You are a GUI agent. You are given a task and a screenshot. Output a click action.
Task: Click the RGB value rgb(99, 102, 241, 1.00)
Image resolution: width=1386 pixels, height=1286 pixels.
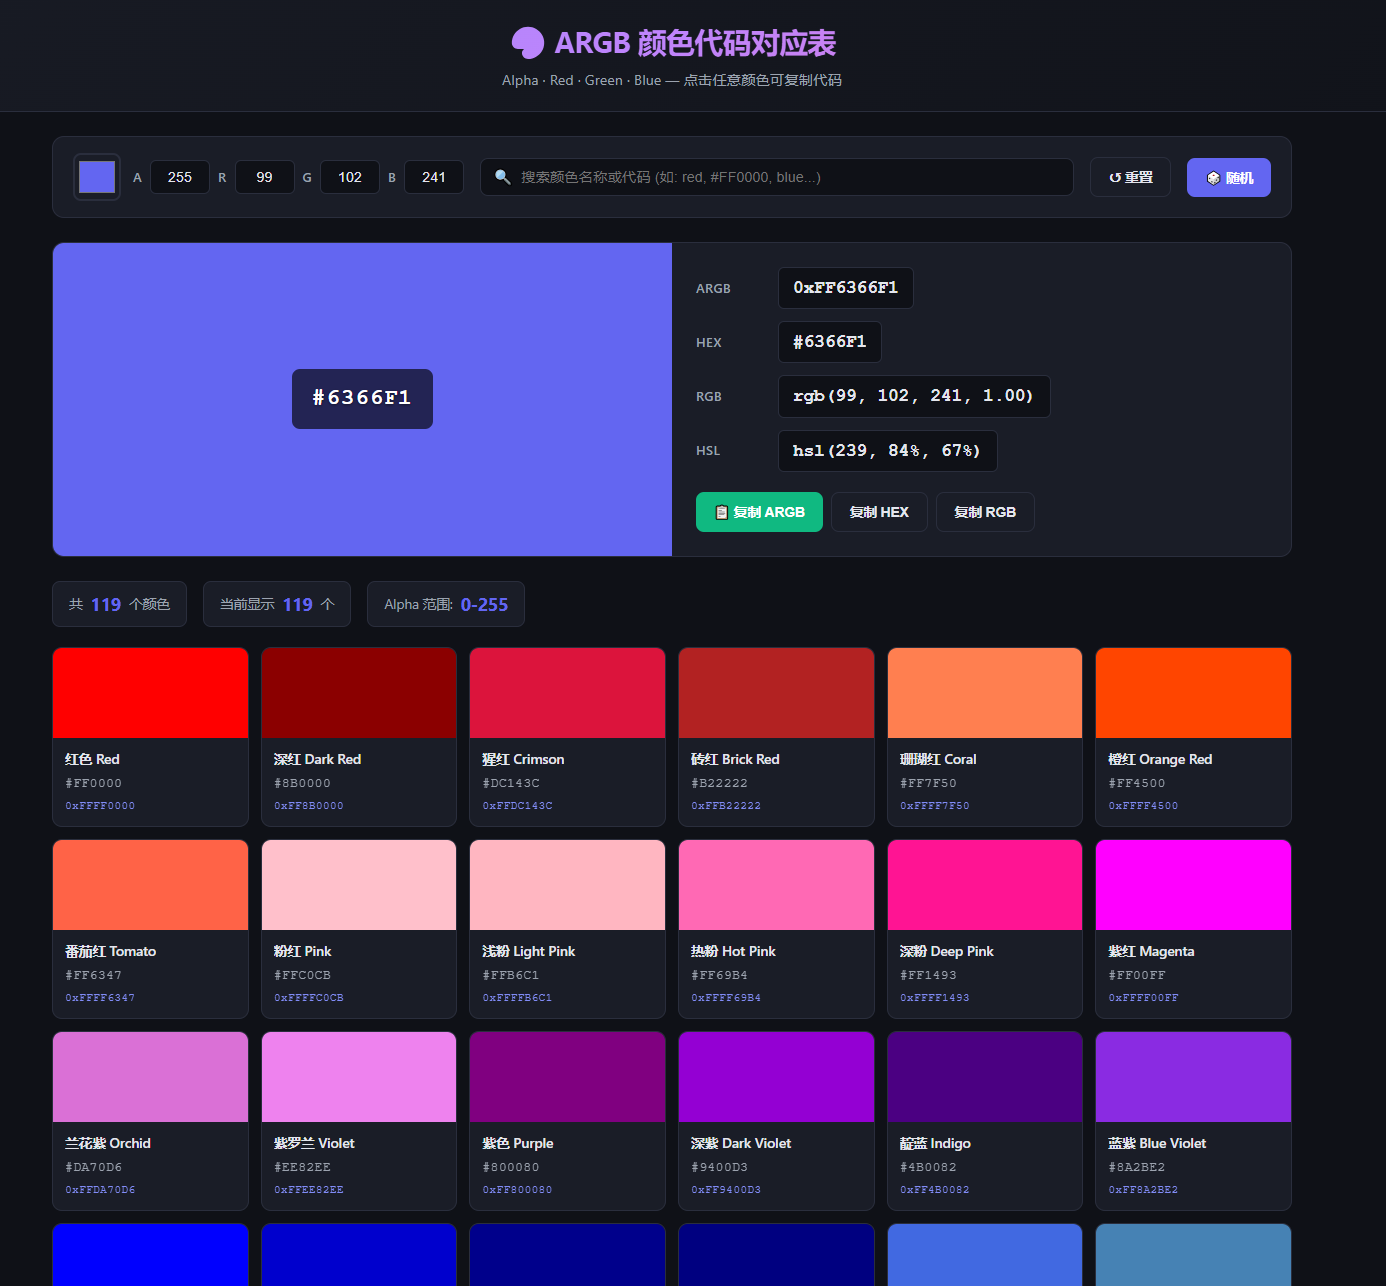point(914,396)
